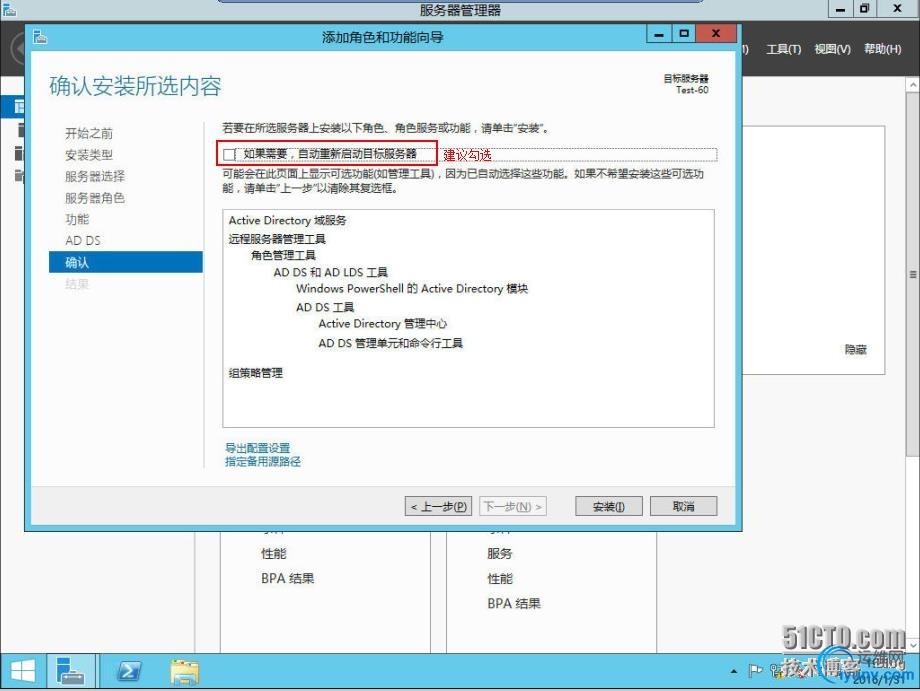Click BPA 结果 in right tile
Viewport: 920px width, 691px height.
pos(514,604)
